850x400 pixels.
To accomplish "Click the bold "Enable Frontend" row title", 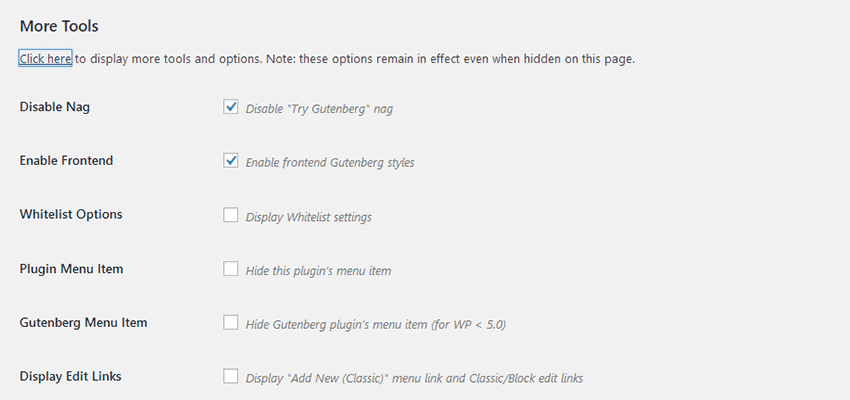I will pyautogui.click(x=66, y=161).
